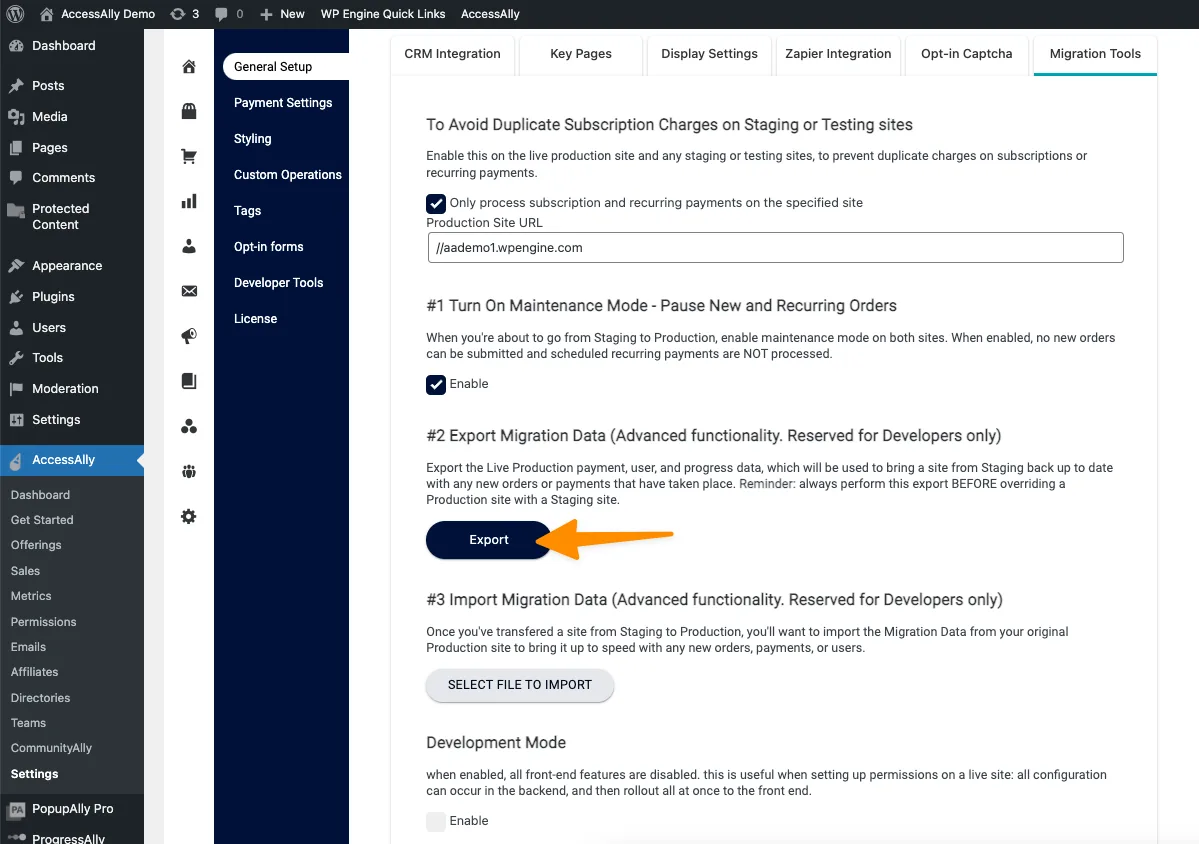This screenshot has height=844, width=1199.
Task: Open the Payment Settings menu item
Action: 283,103
